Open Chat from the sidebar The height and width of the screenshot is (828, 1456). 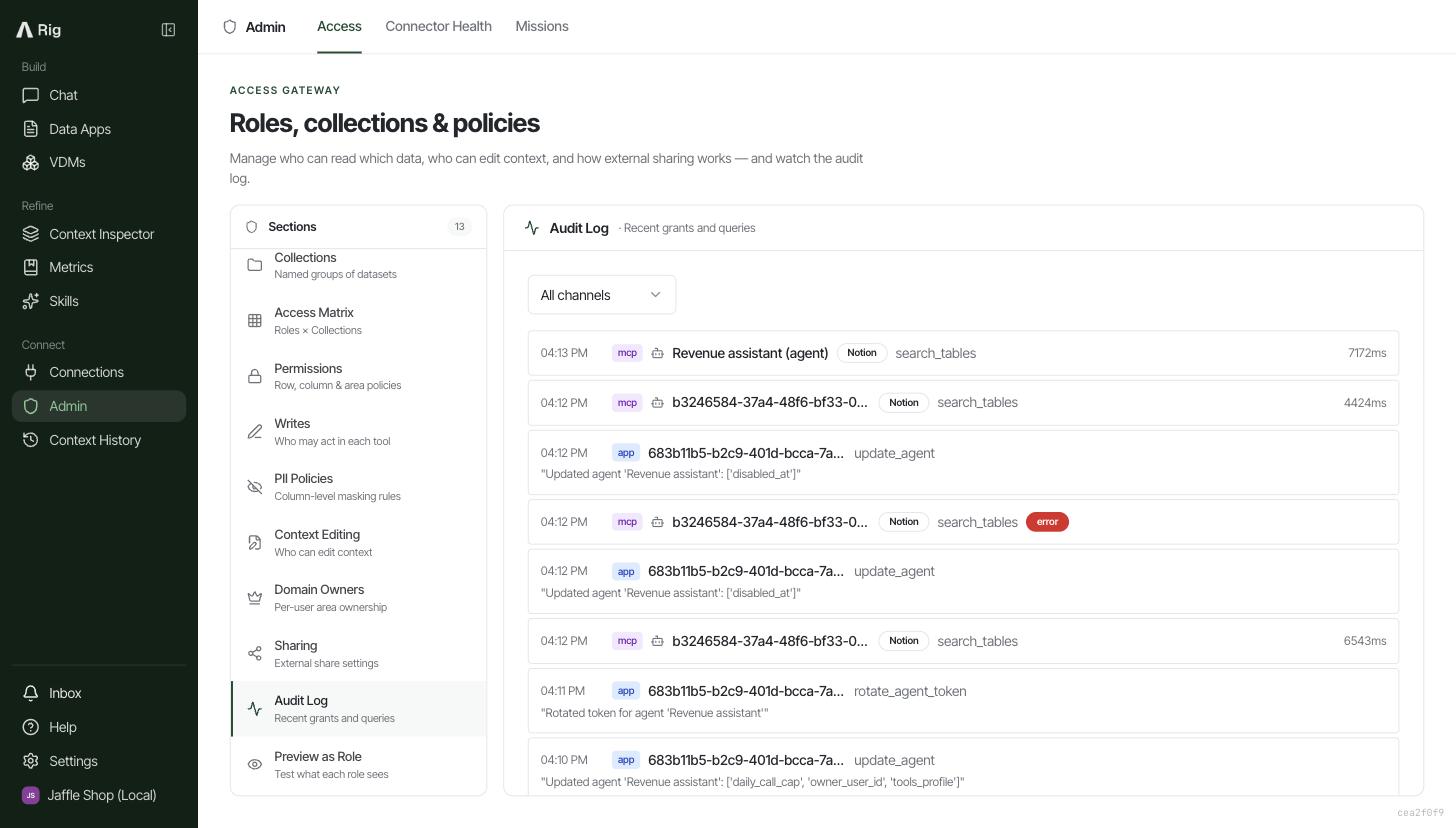click(99, 95)
